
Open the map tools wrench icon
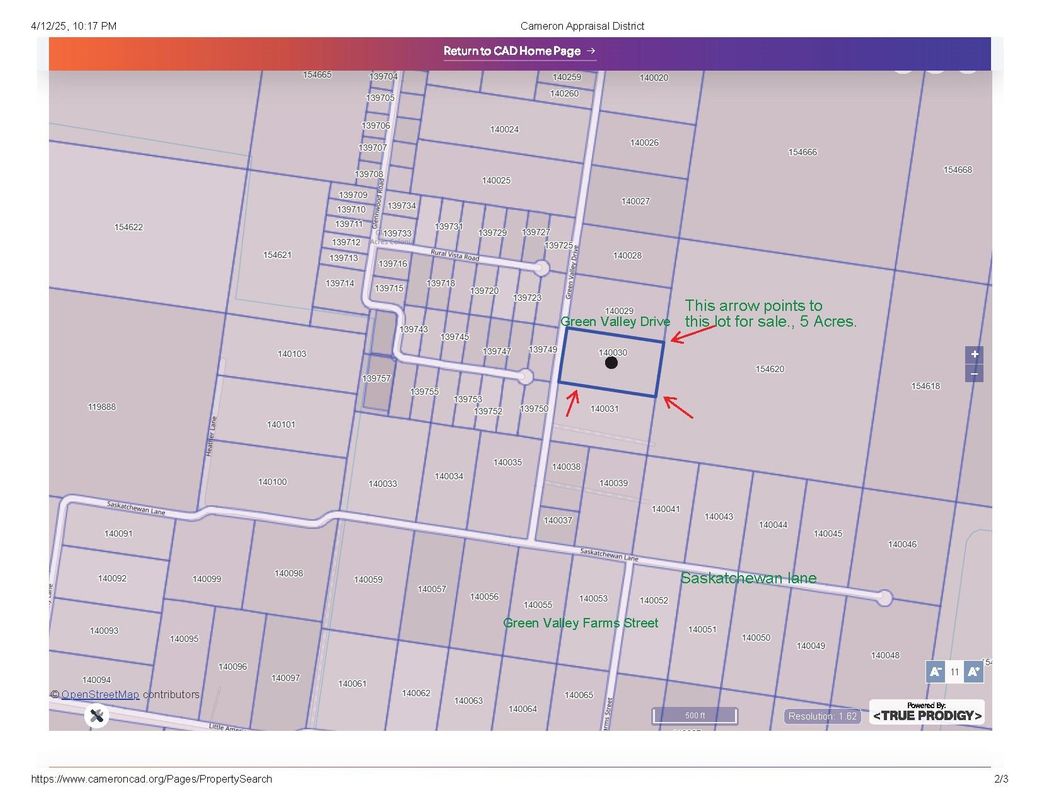[96, 715]
